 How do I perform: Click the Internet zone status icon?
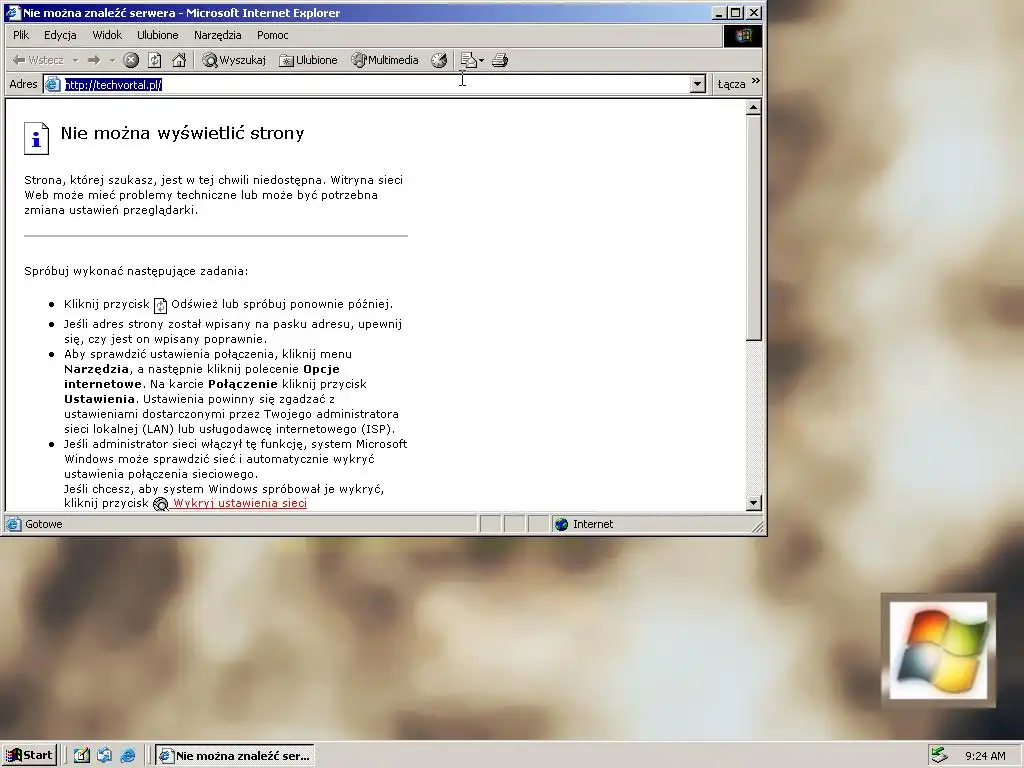[562, 524]
